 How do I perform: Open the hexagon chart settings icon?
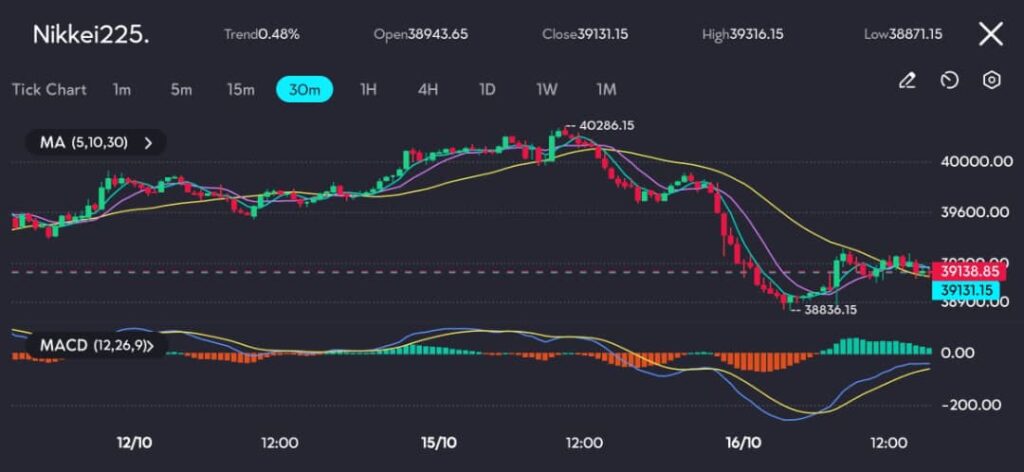point(991,81)
